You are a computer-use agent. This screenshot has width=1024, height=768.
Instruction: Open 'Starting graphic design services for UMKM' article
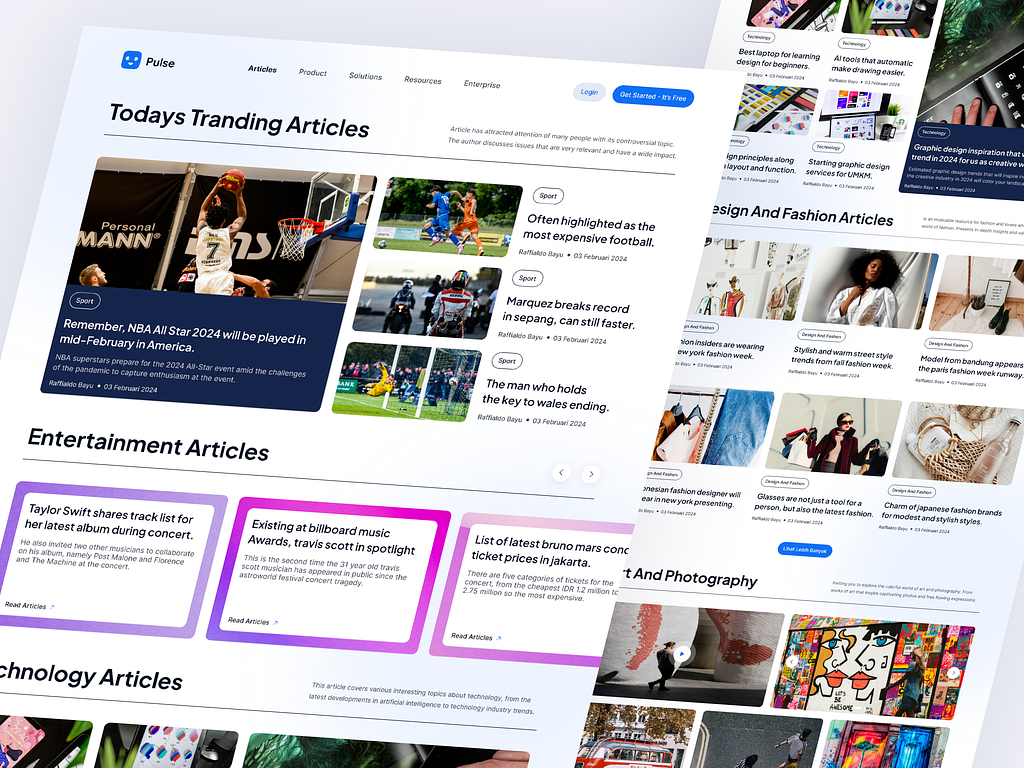[x=848, y=169]
